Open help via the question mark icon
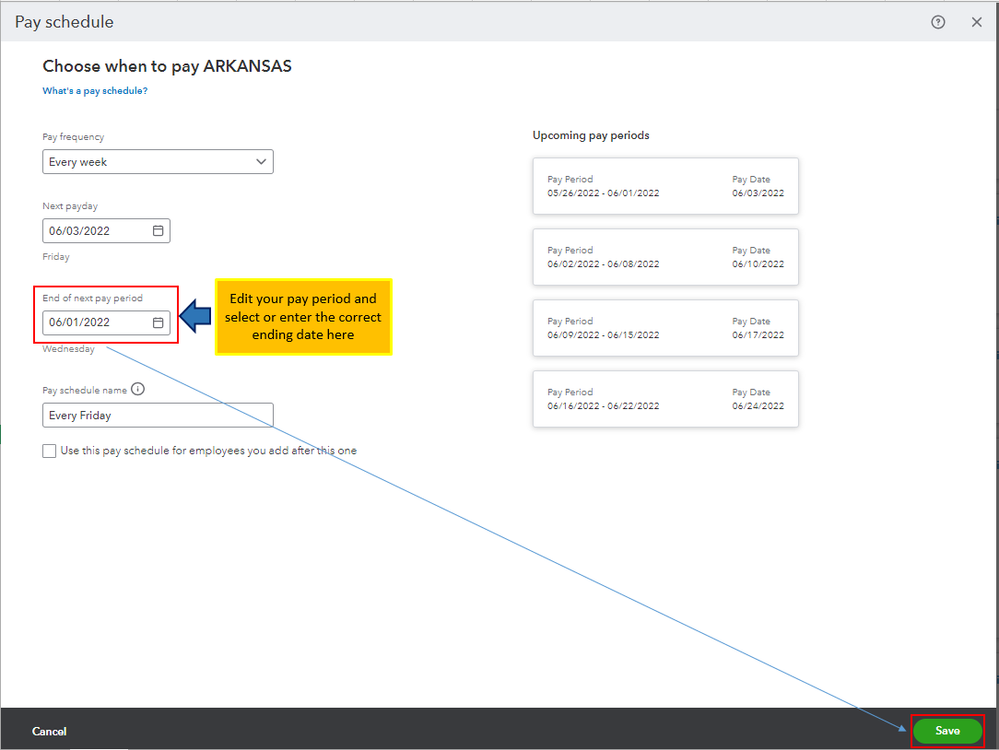This screenshot has width=999, height=750. pos(938,22)
